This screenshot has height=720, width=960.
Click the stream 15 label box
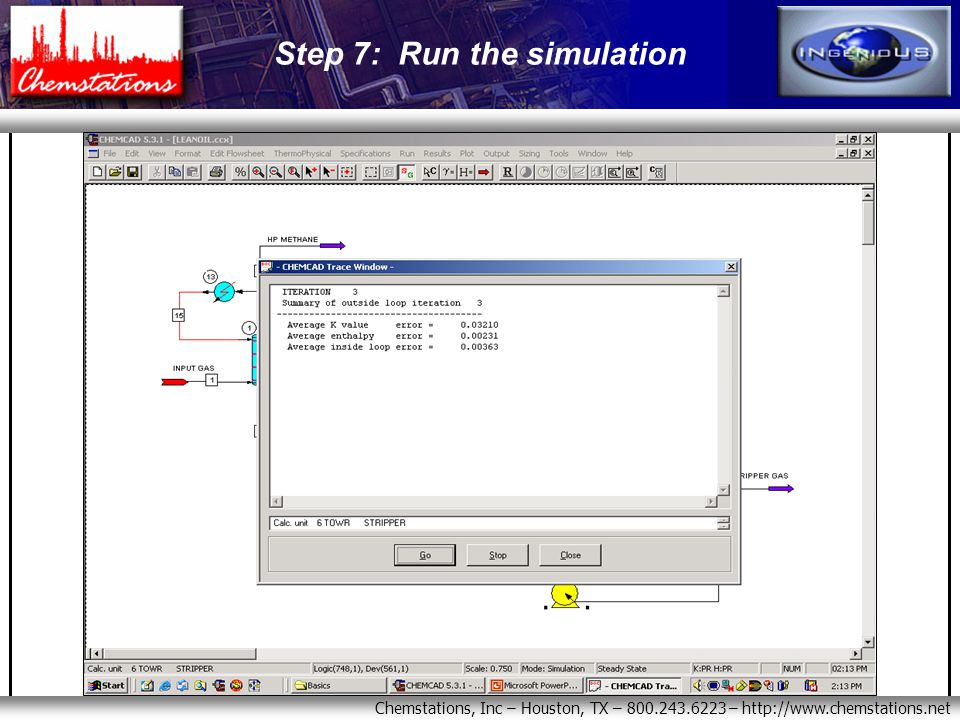click(178, 315)
